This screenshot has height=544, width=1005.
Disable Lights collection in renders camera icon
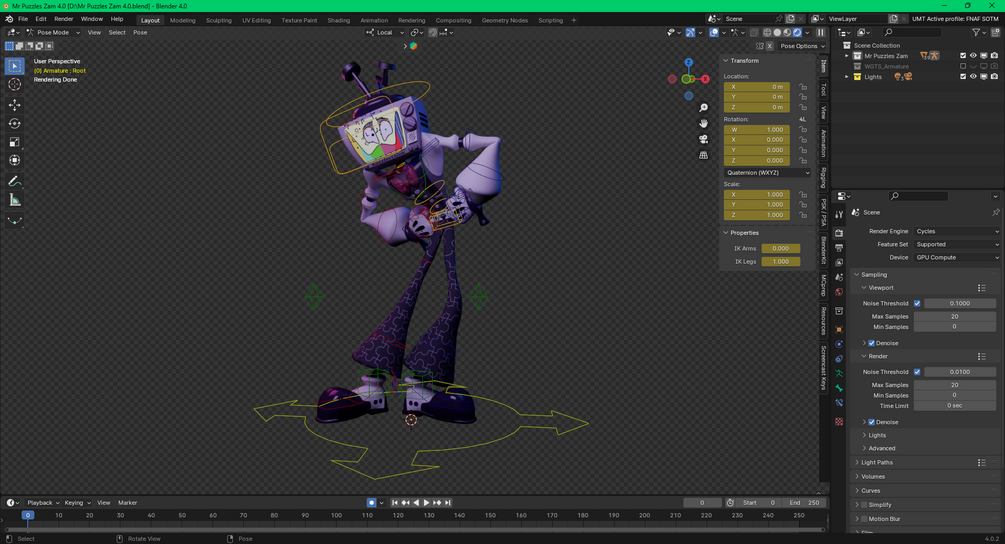(994, 77)
